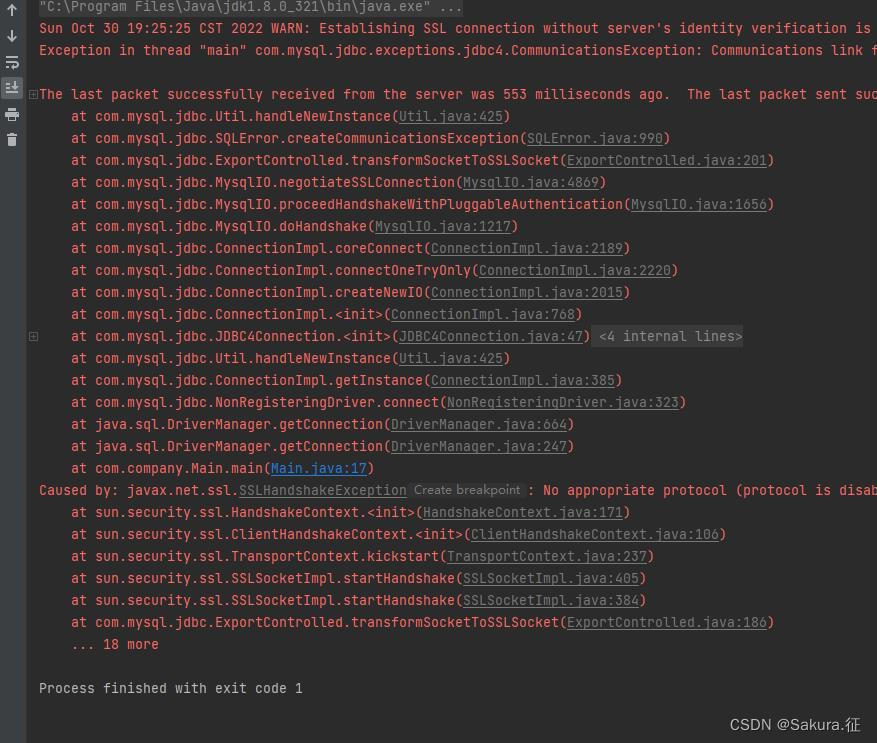Screen dimensions: 877x743
Task: Click the trash icon to clear console output
Action: pyautogui.click(x=12, y=140)
